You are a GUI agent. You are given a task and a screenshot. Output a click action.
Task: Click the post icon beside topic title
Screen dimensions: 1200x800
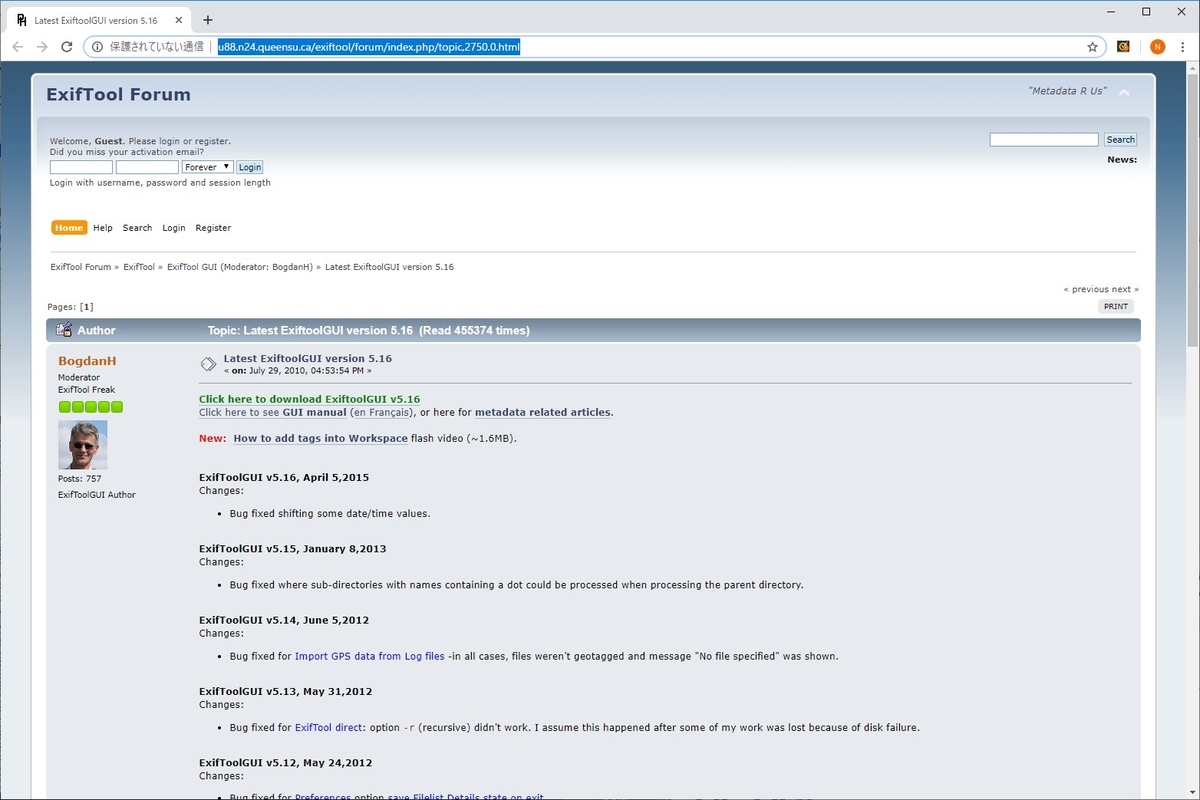(x=208, y=364)
